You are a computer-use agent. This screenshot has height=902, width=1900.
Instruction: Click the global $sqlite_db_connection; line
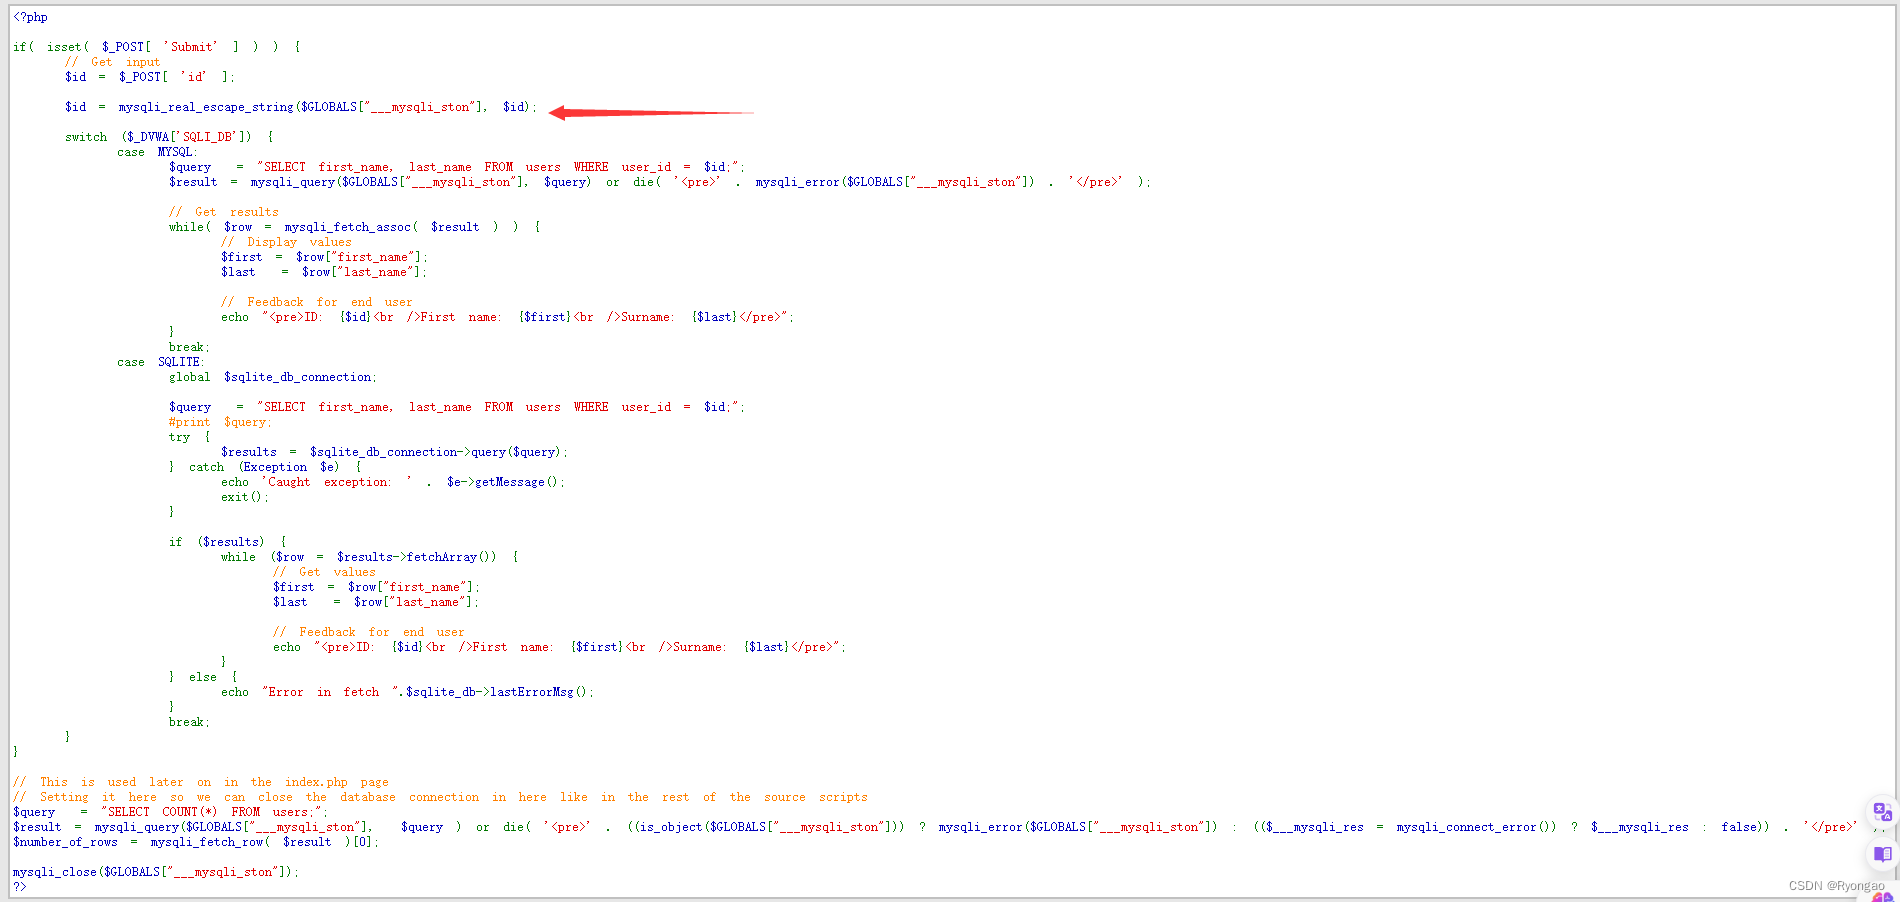point(273,377)
